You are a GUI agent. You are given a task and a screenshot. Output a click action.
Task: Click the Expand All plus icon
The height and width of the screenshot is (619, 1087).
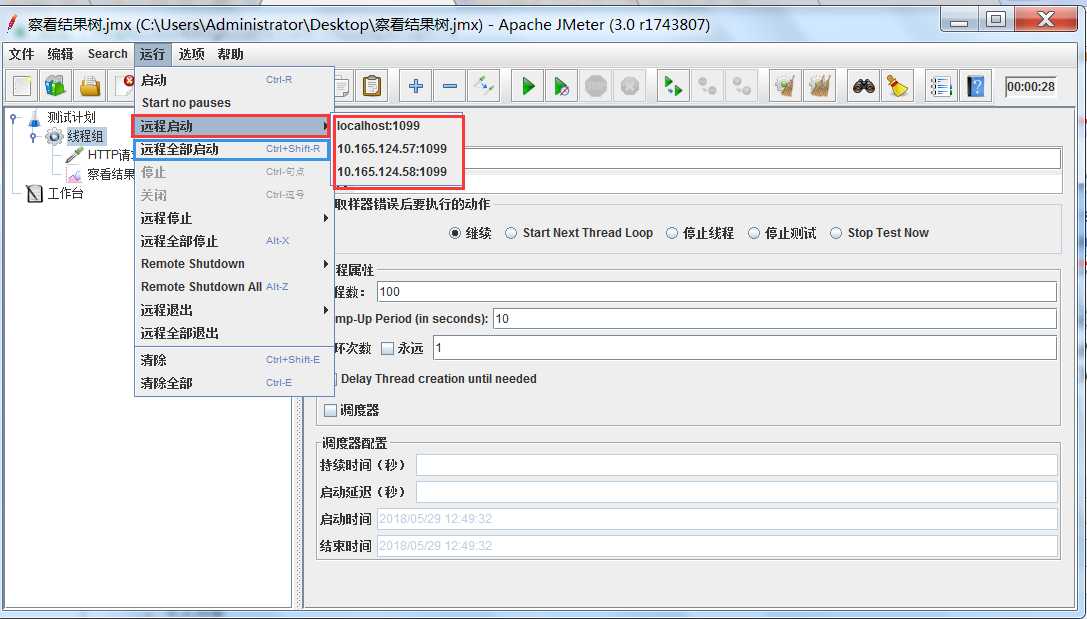pos(416,87)
